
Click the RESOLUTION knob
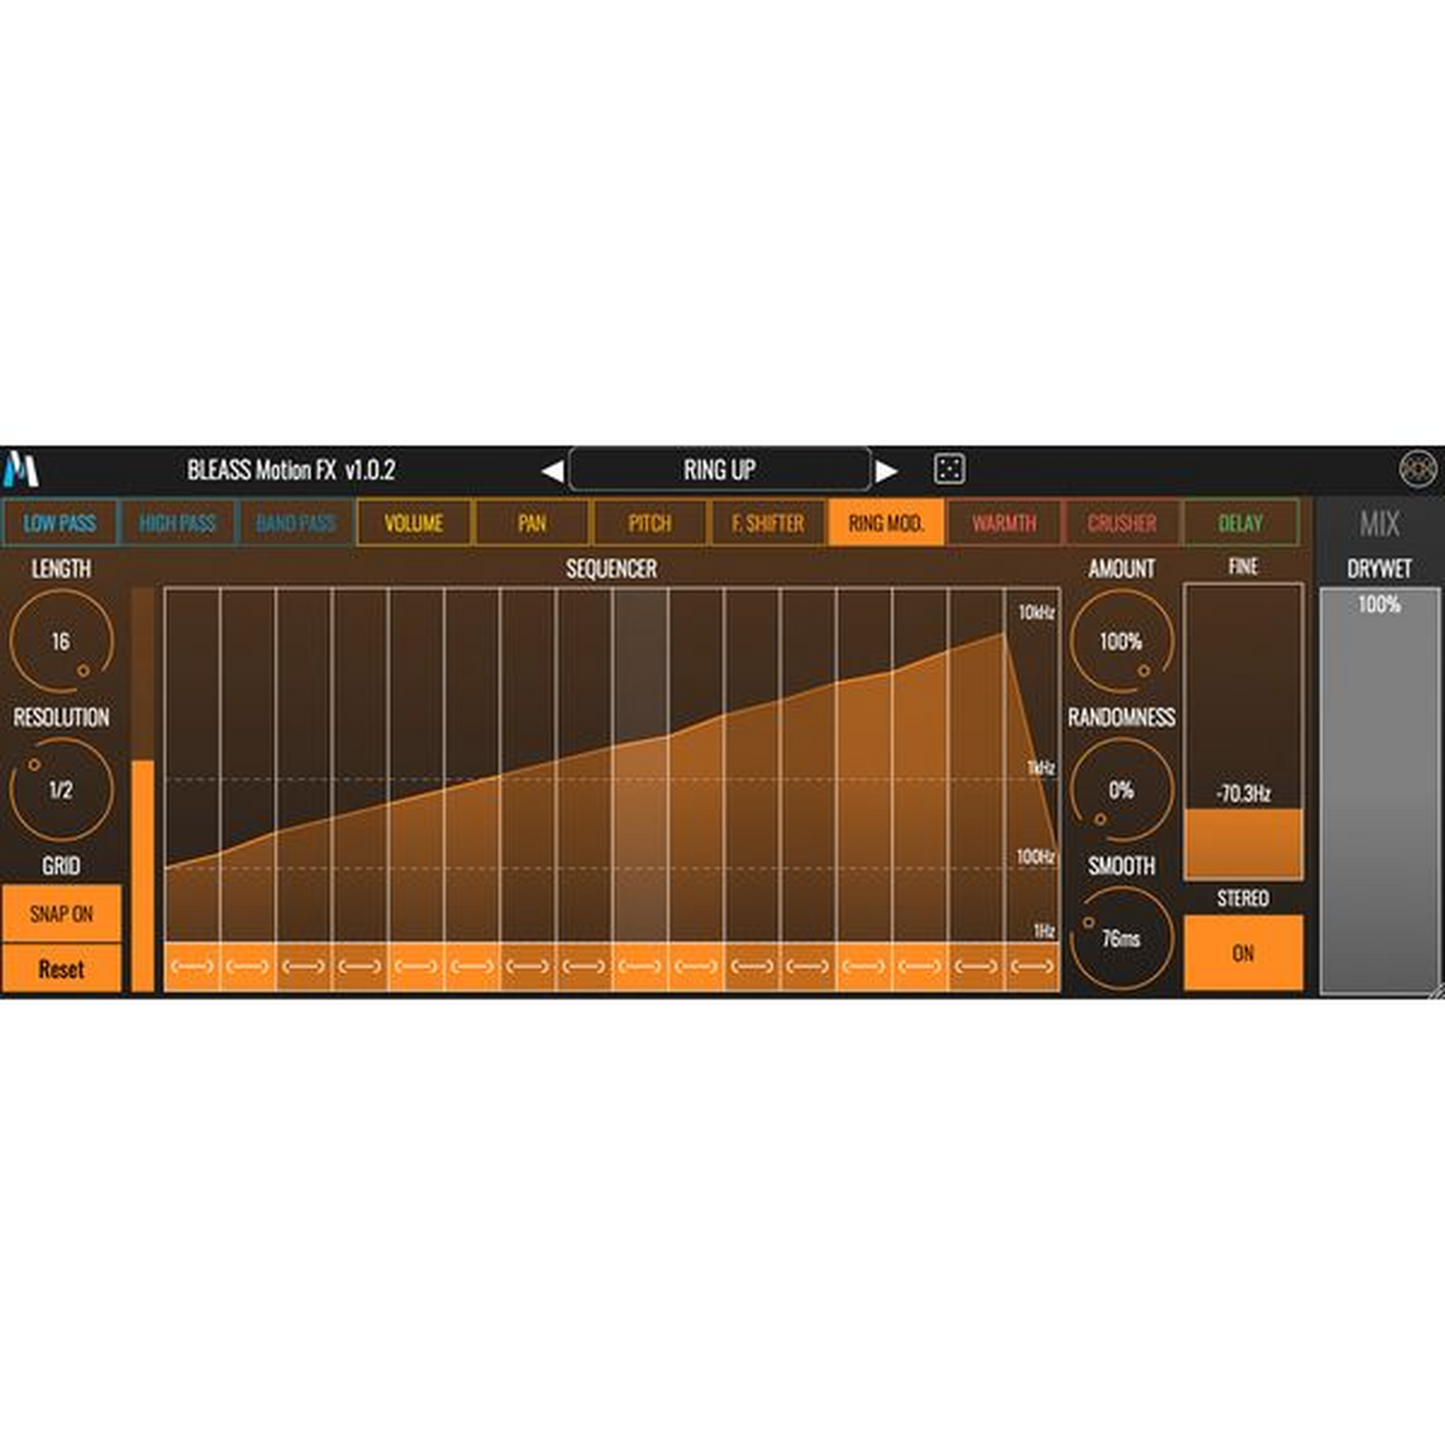click(60, 789)
